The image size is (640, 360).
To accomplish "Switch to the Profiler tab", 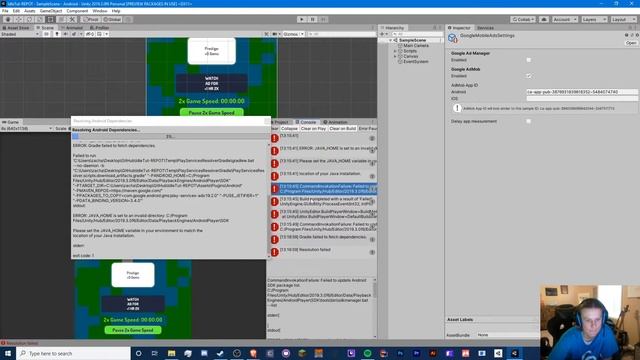I will coord(100,28).
